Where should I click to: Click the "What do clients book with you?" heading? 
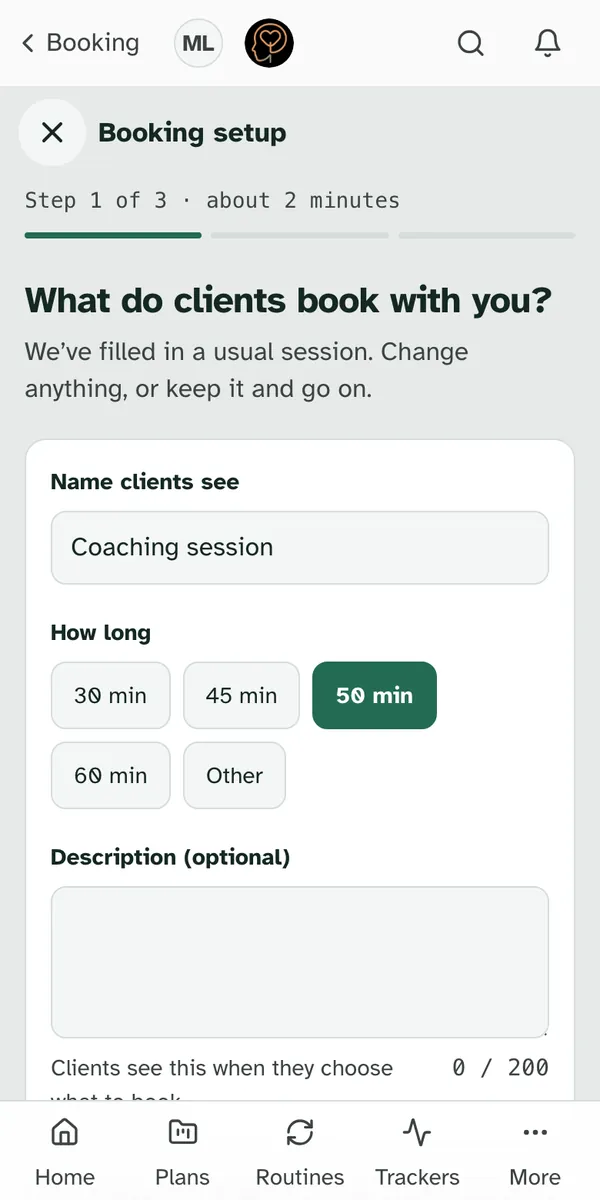pyautogui.click(x=288, y=300)
